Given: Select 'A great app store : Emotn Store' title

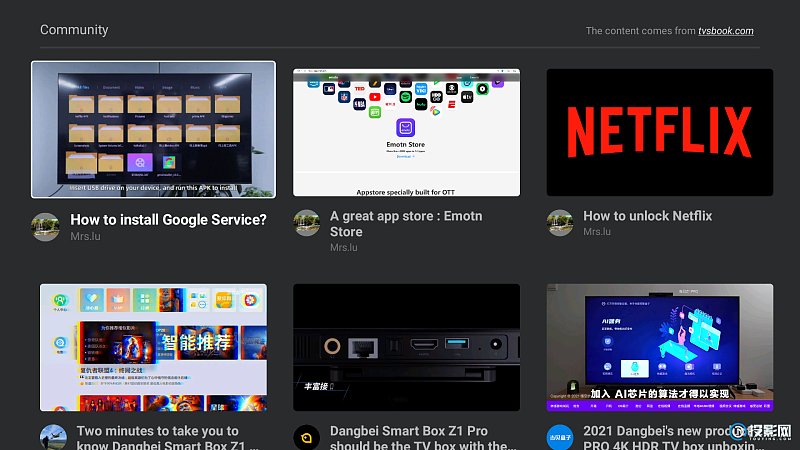Looking at the screenshot, I should pos(406,223).
